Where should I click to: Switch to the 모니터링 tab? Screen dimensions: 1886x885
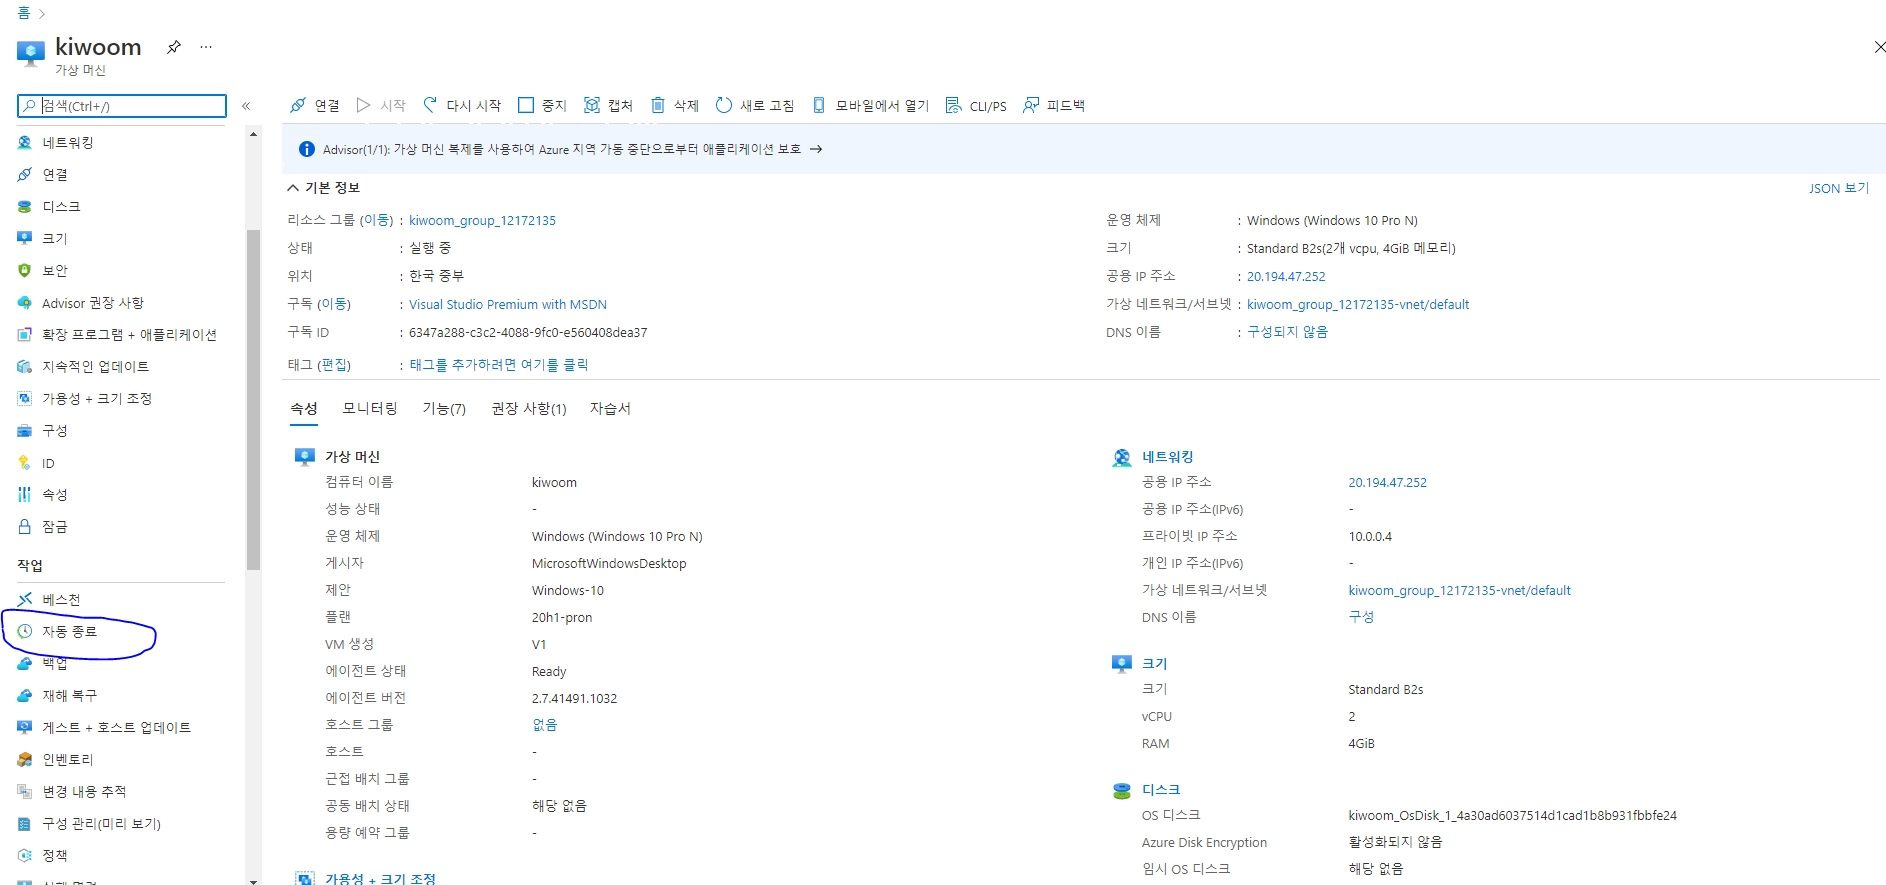(369, 408)
